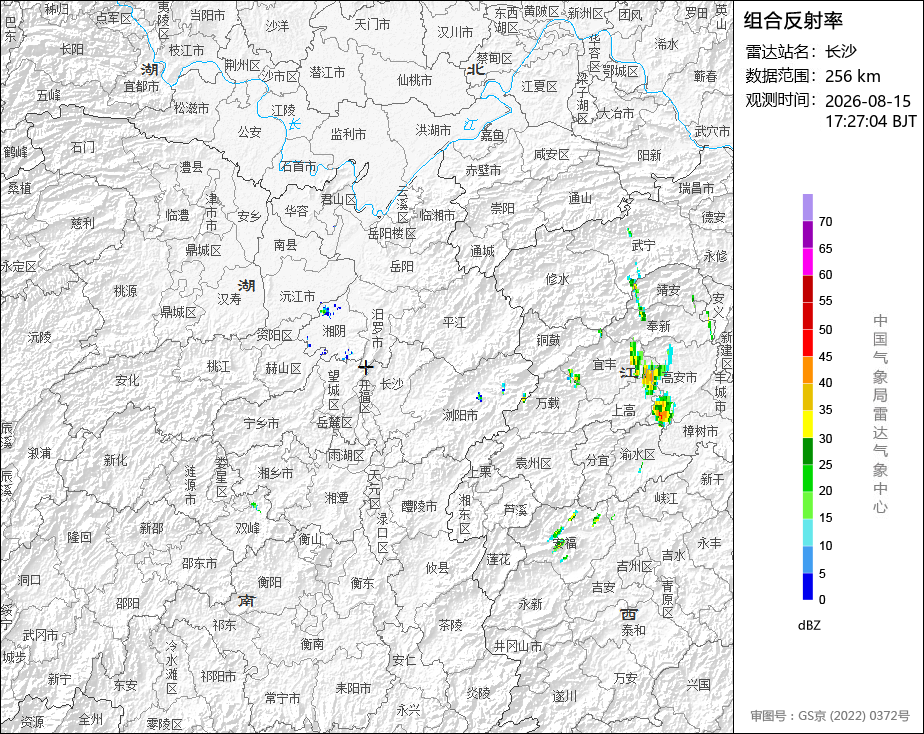
Task: Click the green echo patch near 安福
Action: pos(557,534)
